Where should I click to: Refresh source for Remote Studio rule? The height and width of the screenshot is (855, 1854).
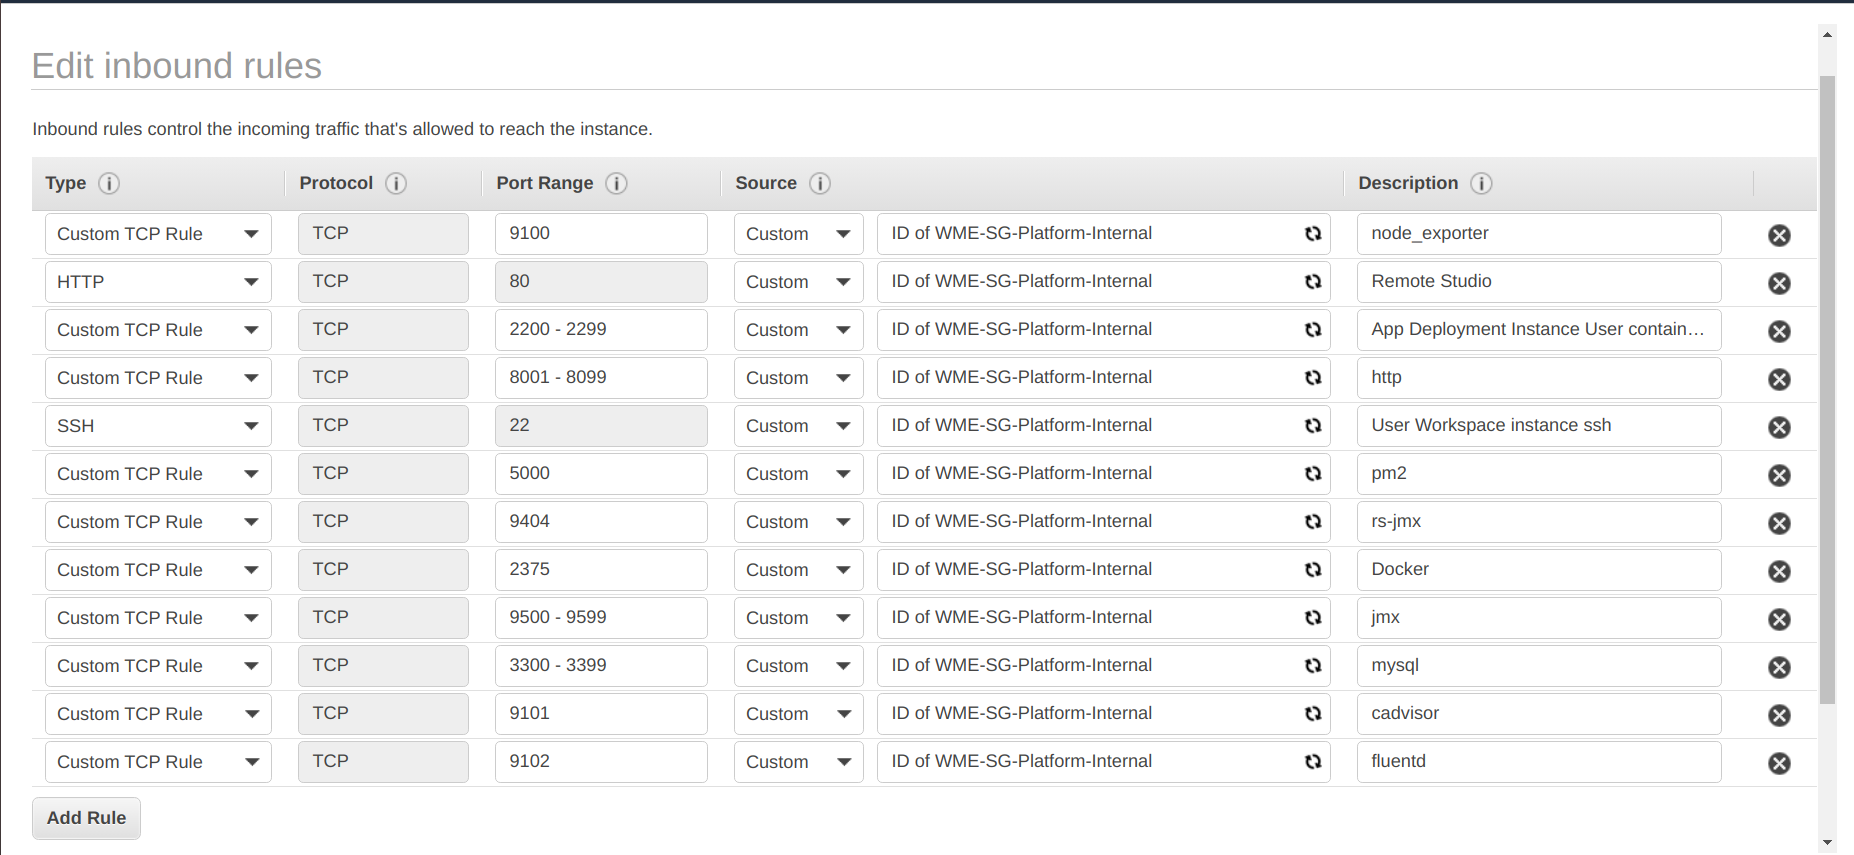[1312, 282]
